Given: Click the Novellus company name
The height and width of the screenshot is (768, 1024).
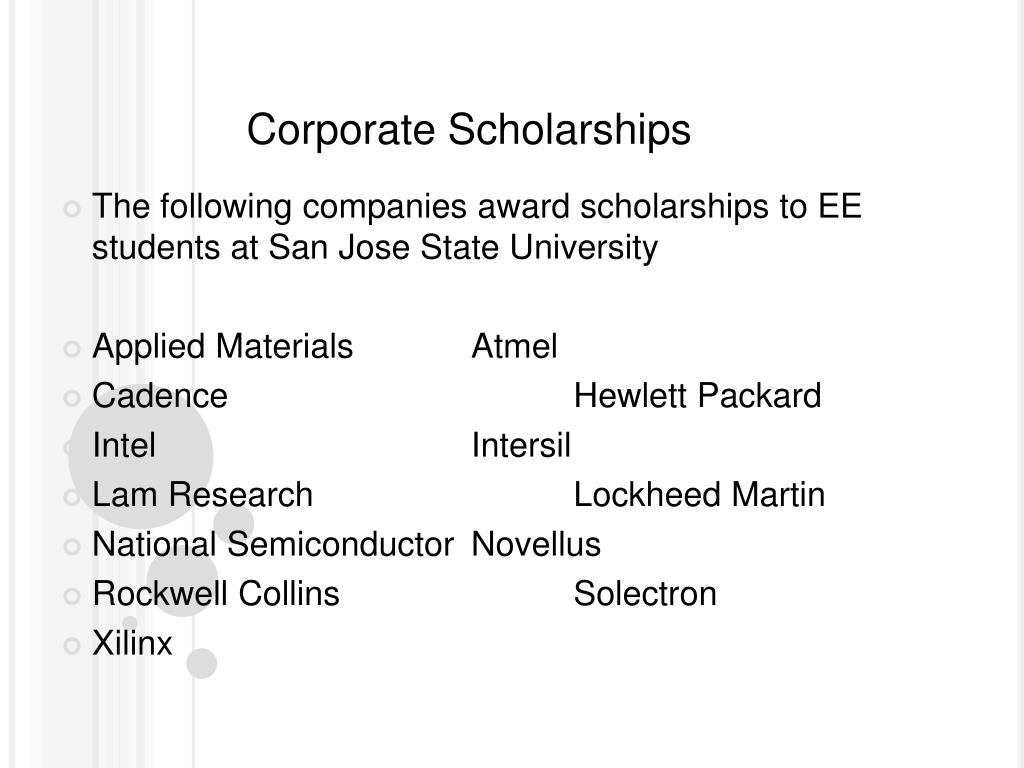Looking at the screenshot, I should coord(536,545).
